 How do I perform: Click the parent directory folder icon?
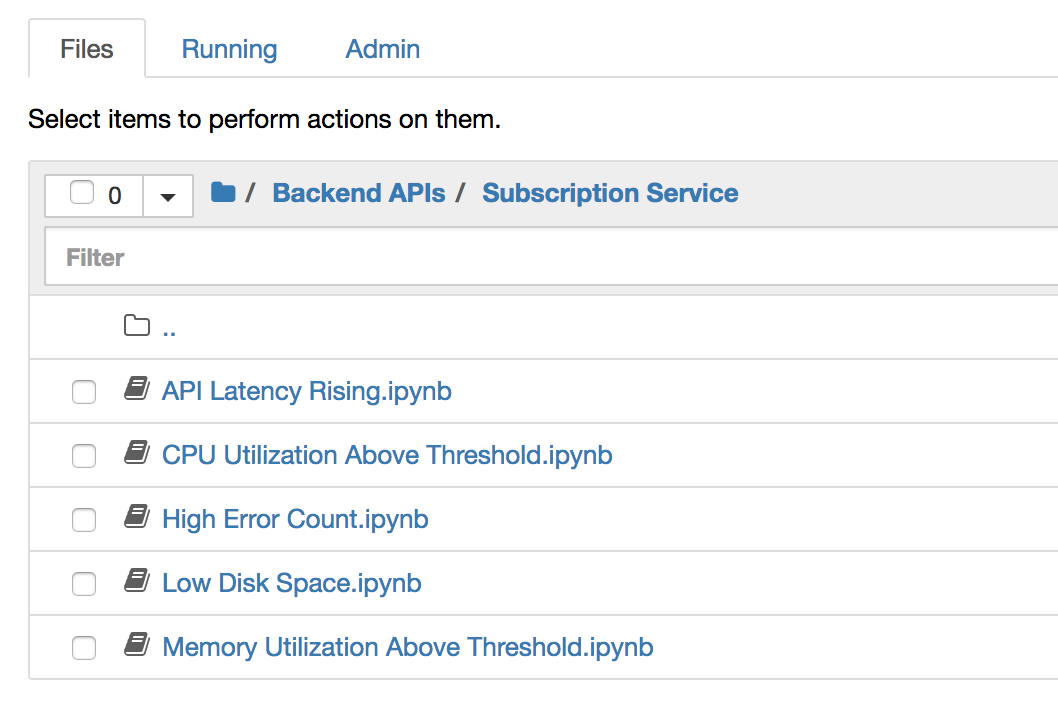(136, 326)
